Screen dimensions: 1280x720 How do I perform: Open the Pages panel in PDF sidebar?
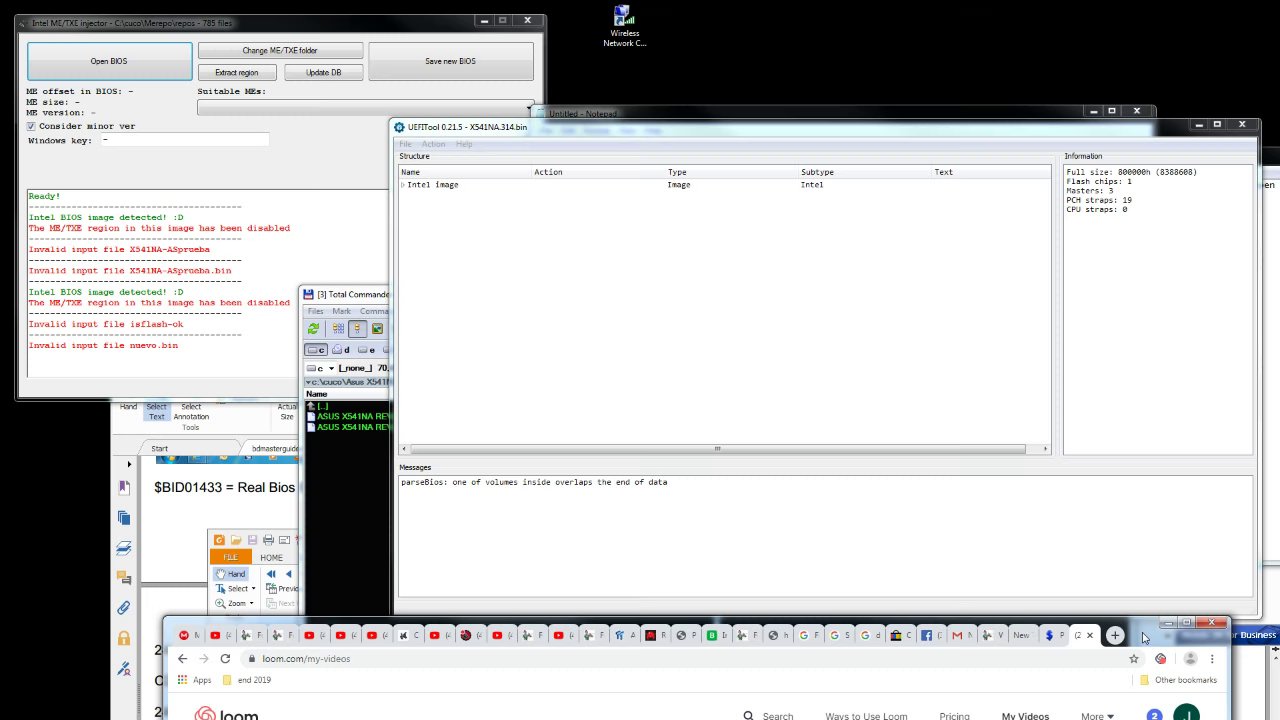coord(124,517)
